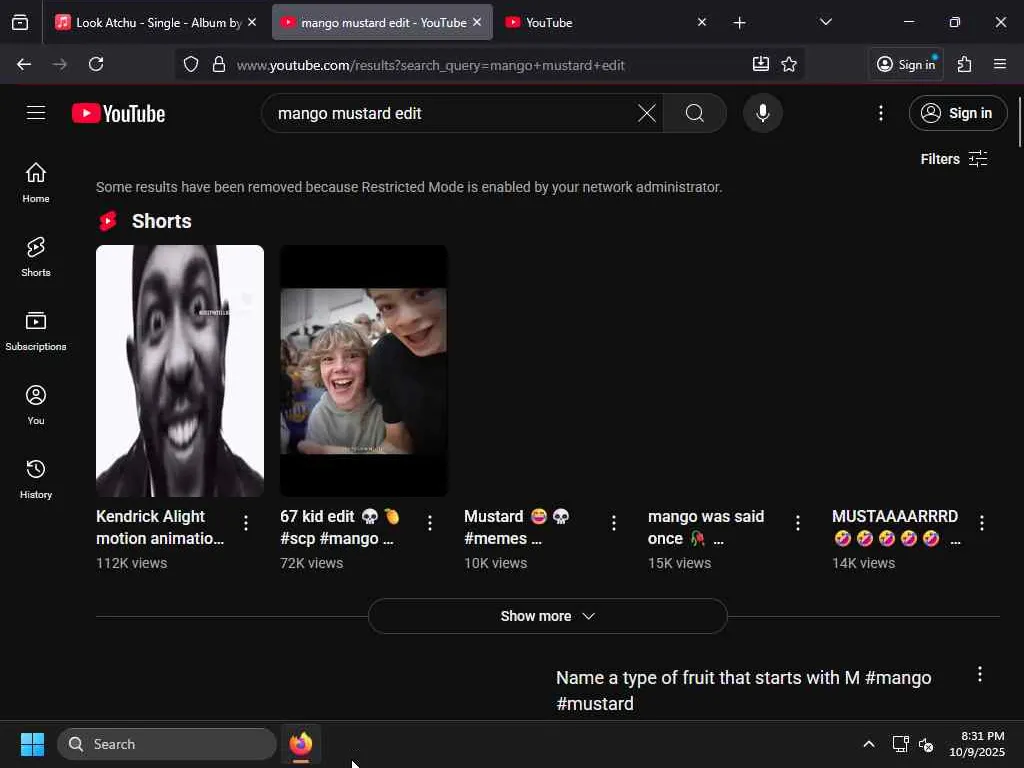Screen dimensions: 1024x768
Task: Open search Filters
Action: click(954, 159)
